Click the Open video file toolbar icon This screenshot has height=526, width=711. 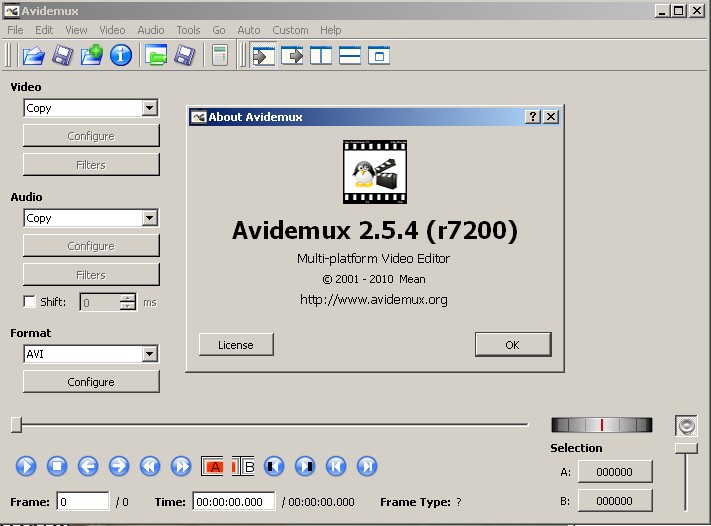coord(34,55)
